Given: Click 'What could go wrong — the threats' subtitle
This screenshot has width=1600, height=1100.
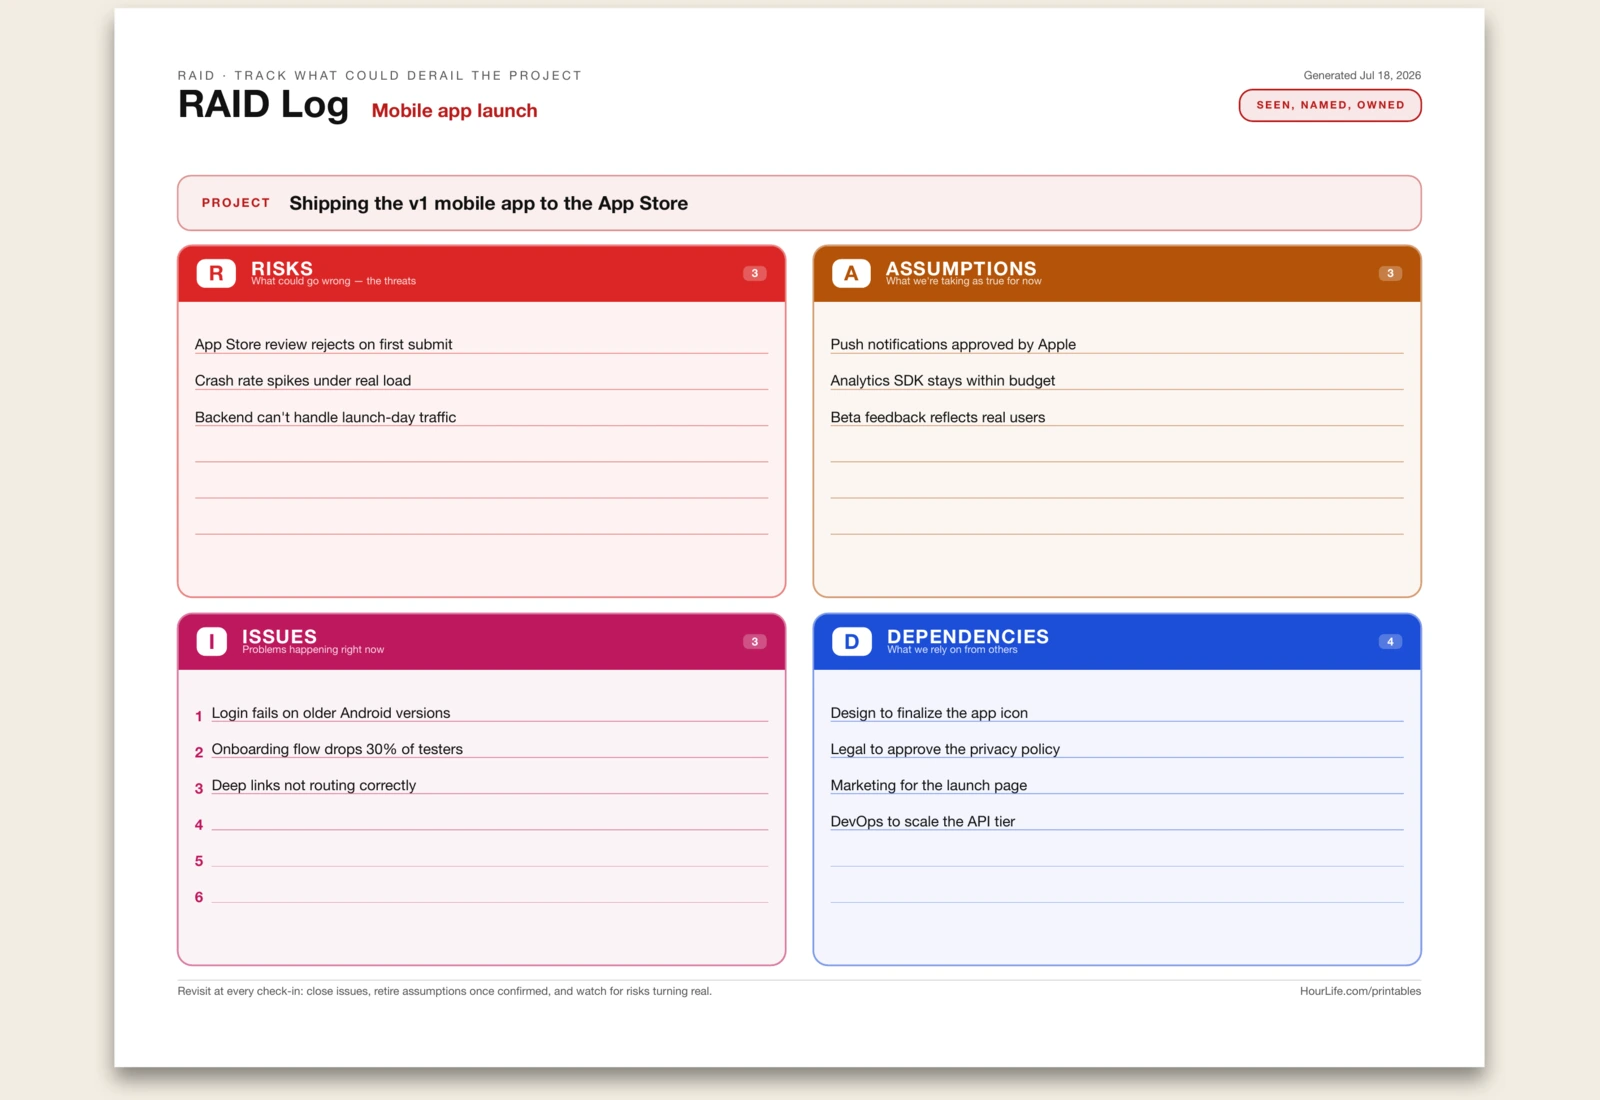Looking at the screenshot, I should [333, 281].
